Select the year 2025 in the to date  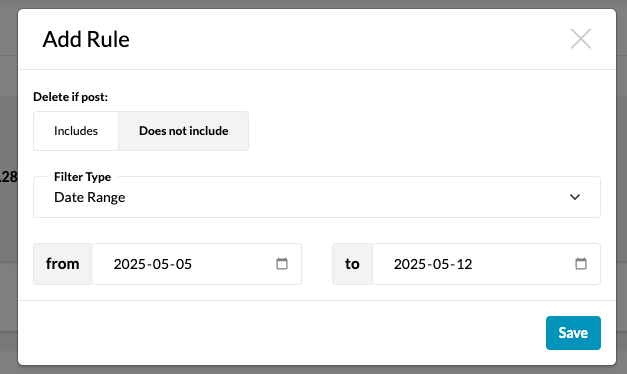409,264
